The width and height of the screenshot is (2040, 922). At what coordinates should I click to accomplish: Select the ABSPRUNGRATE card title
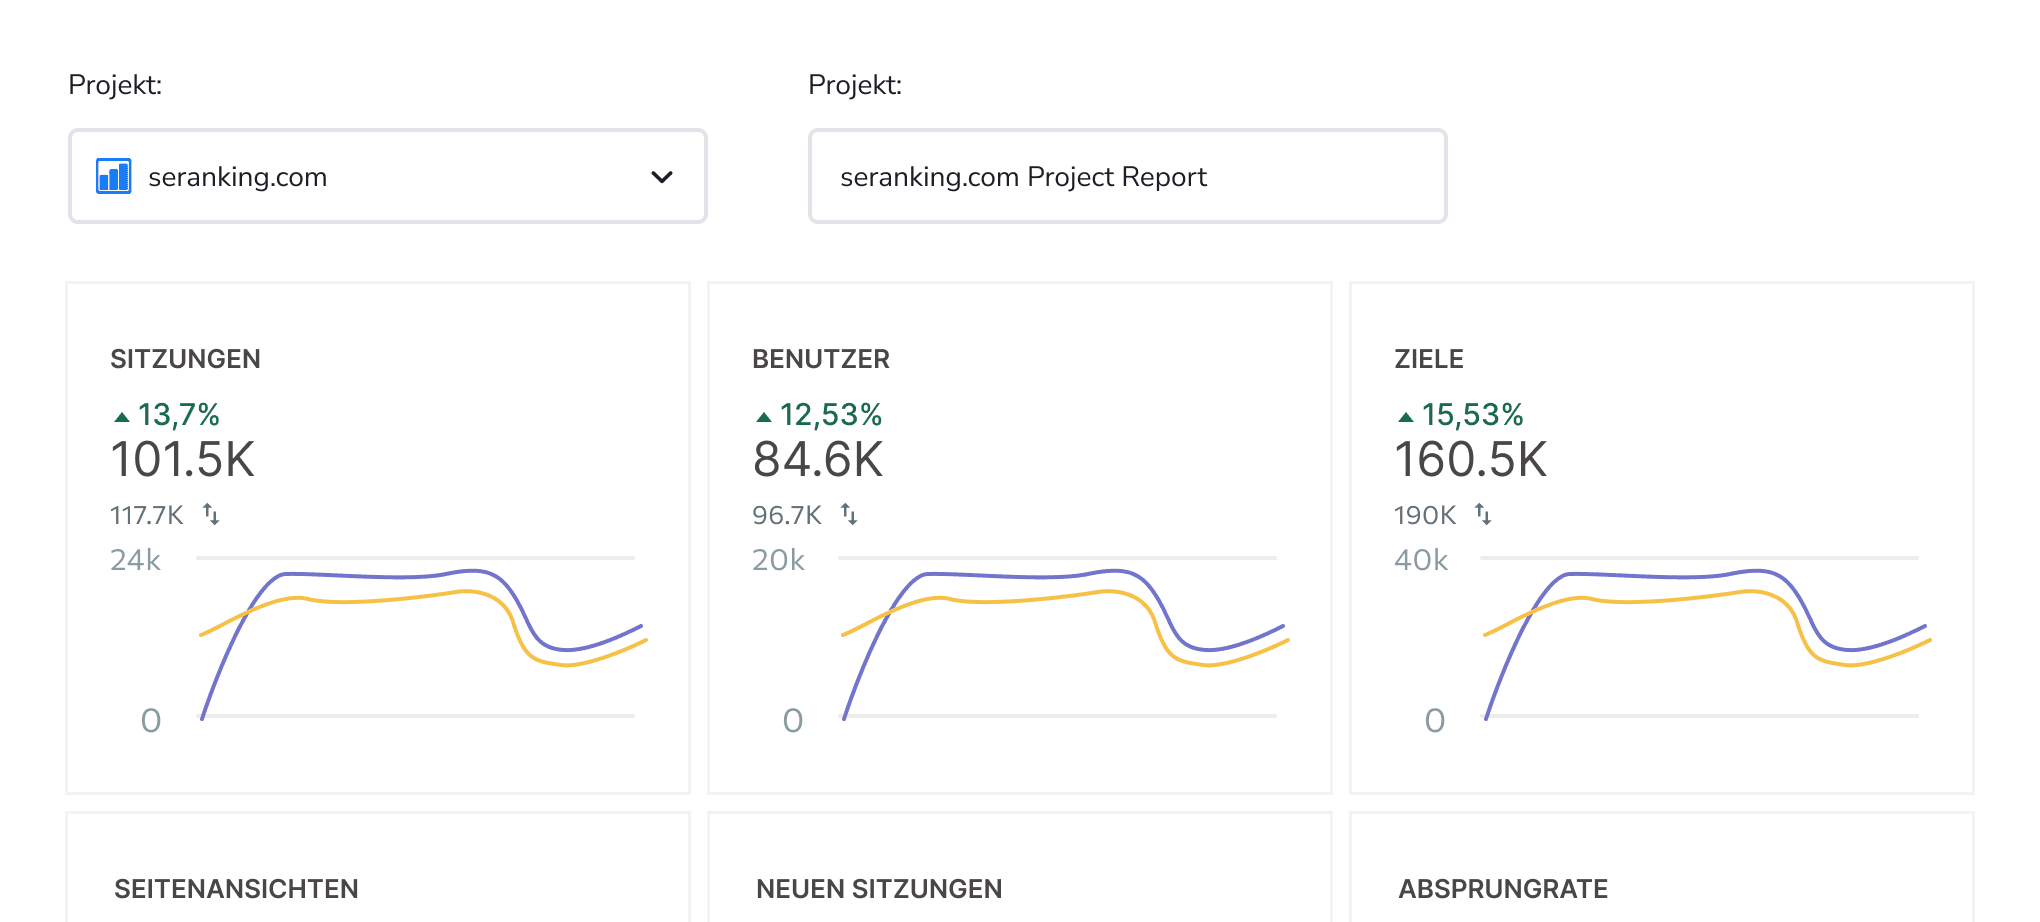click(1503, 889)
